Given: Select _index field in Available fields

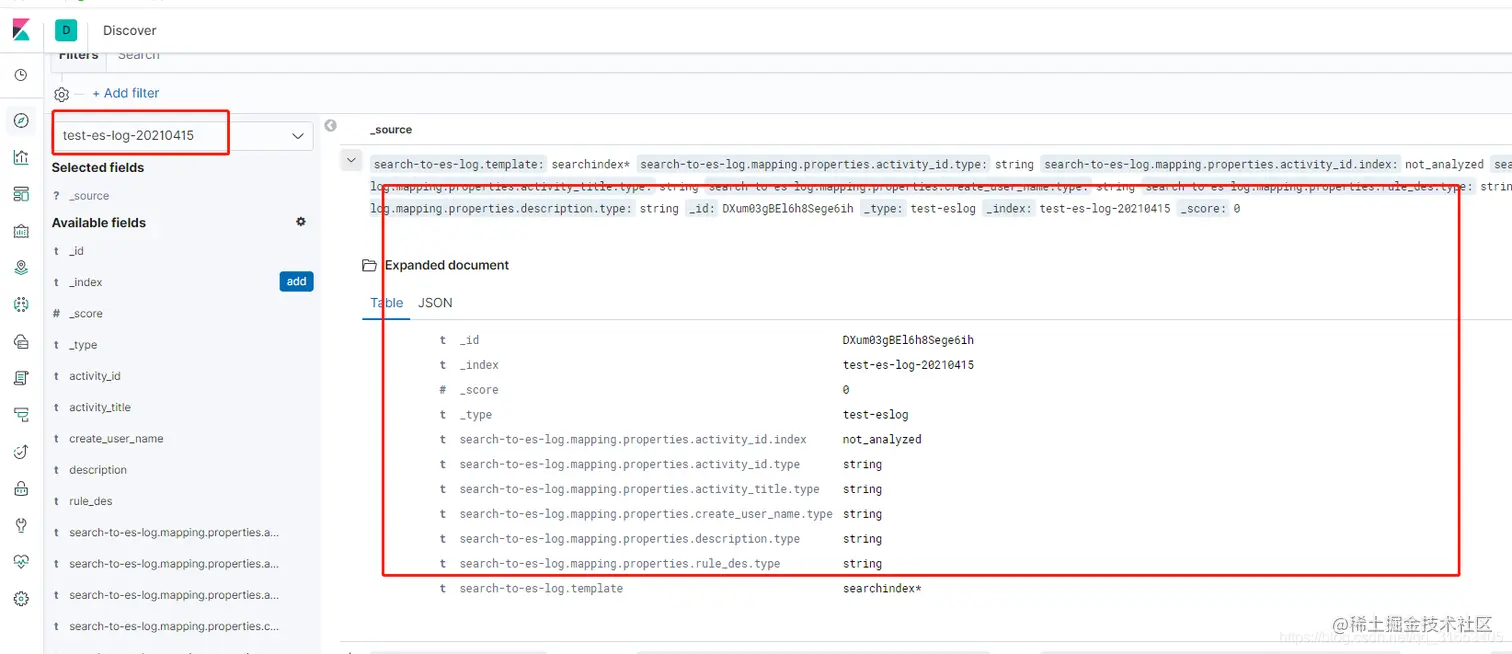Looking at the screenshot, I should 86,282.
